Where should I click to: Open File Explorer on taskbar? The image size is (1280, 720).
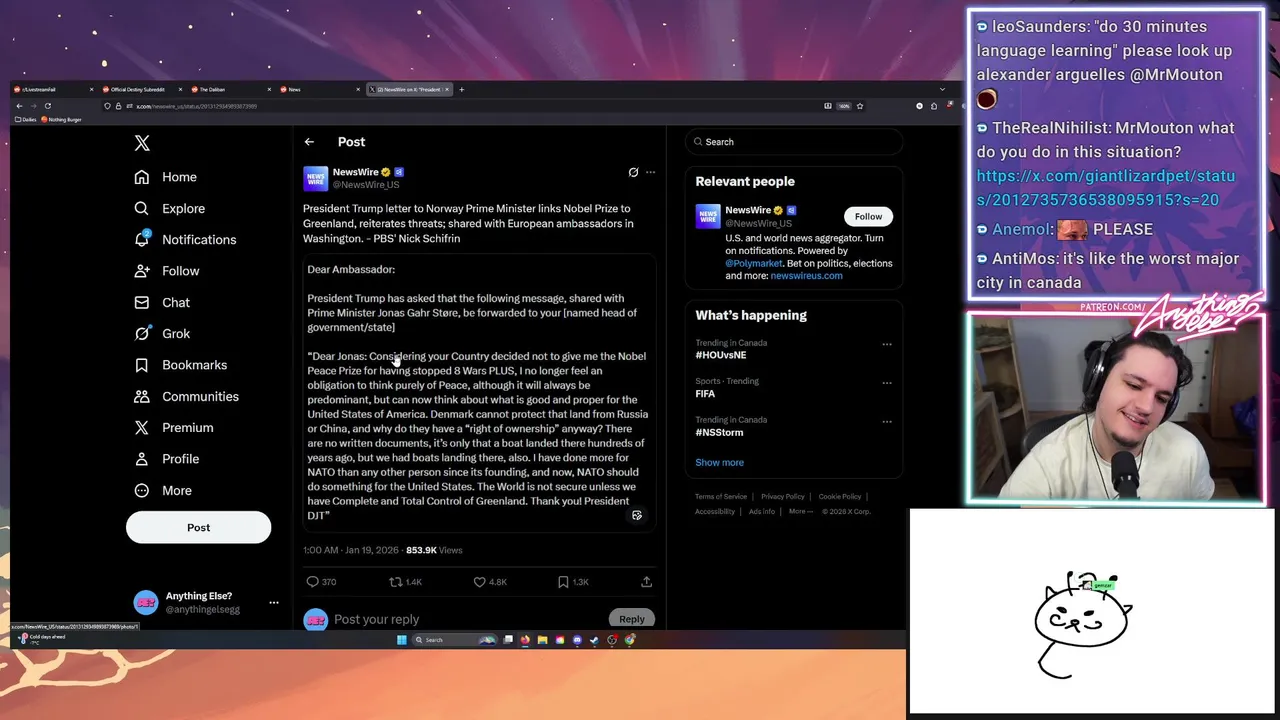coord(542,640)
